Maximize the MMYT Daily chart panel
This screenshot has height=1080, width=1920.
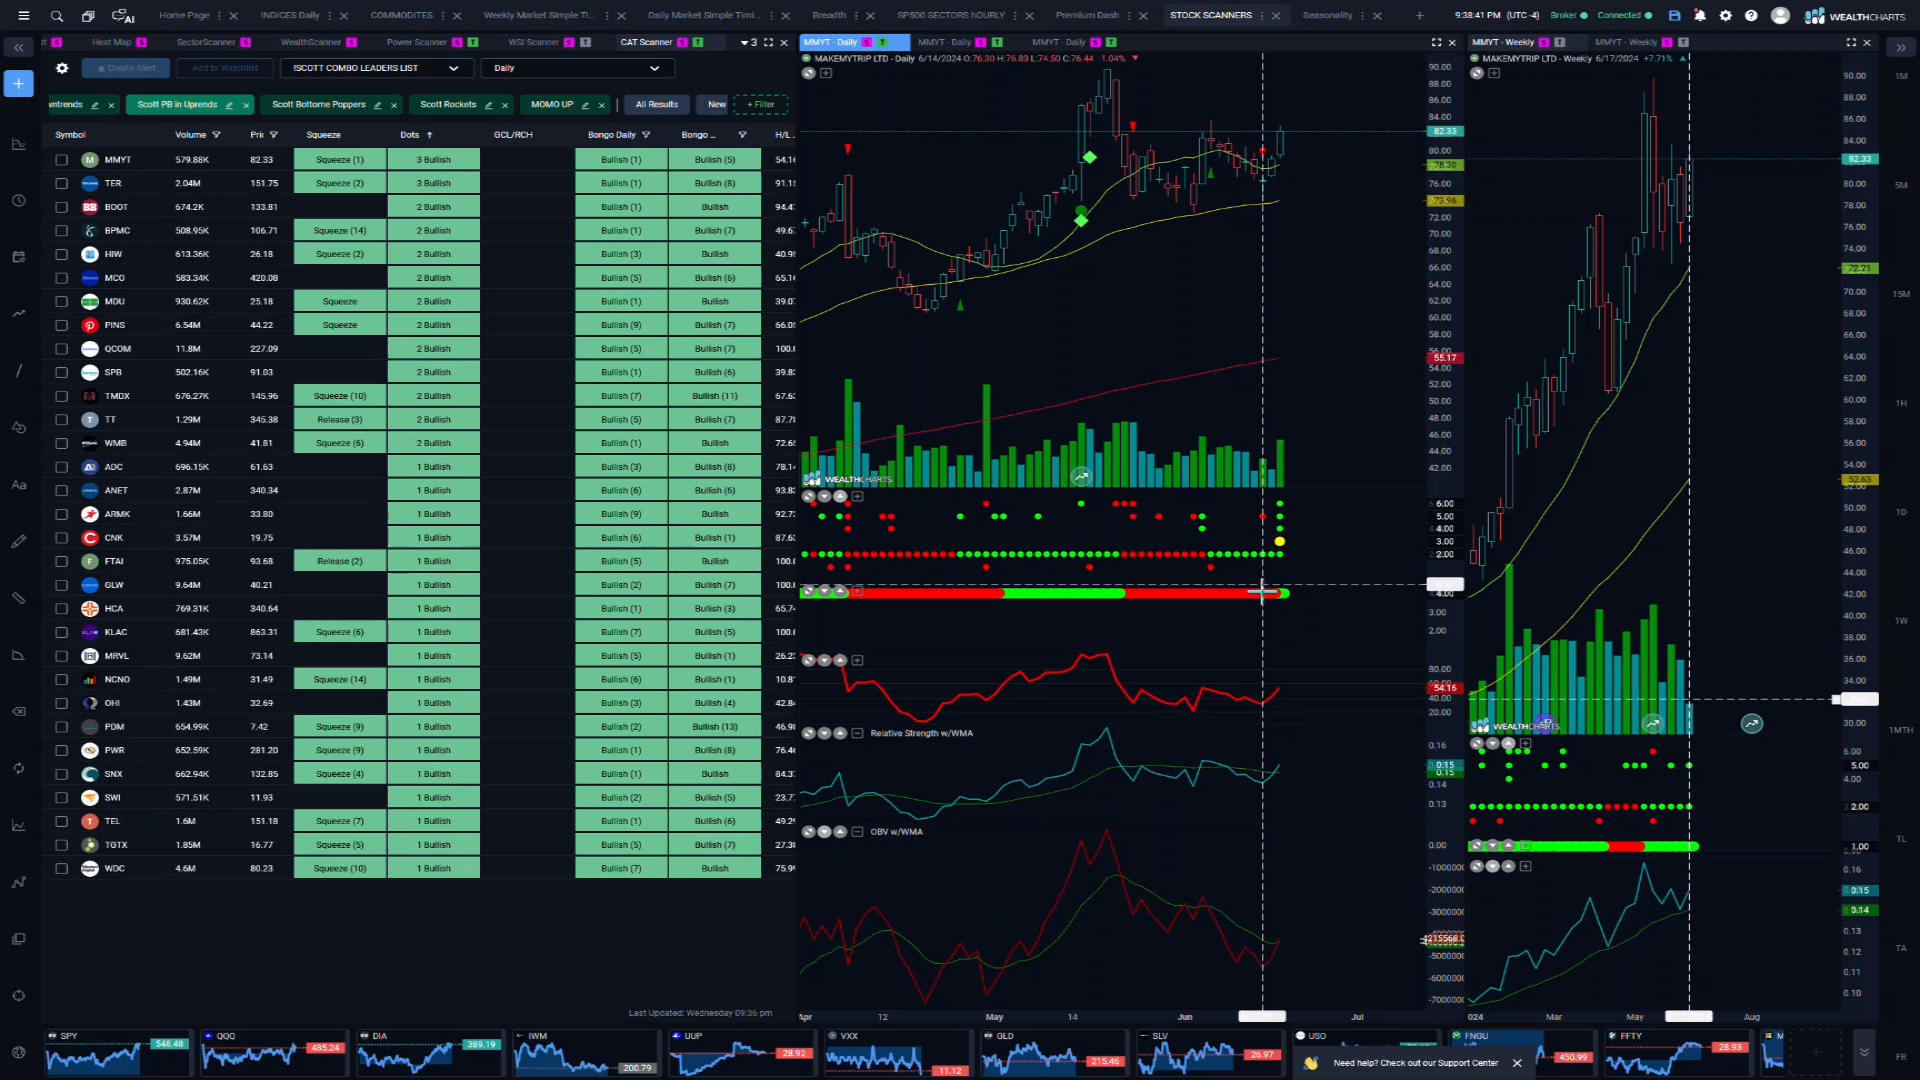pos(1437,42)
